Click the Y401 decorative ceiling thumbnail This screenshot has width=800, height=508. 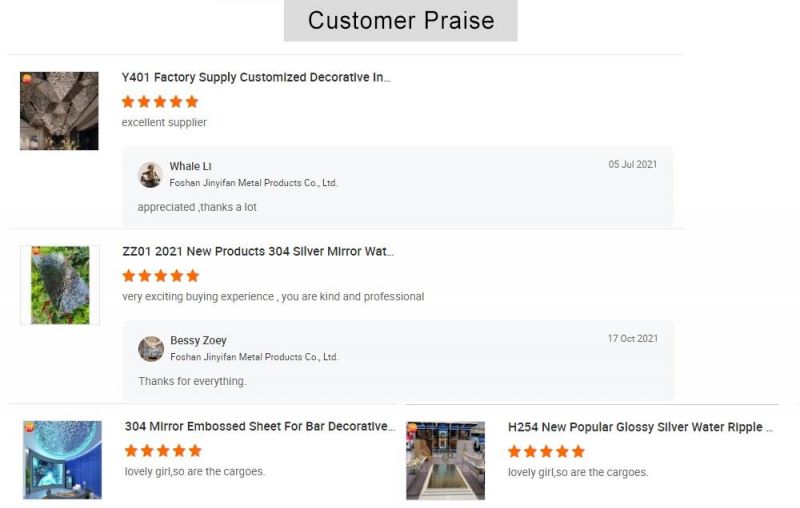click(59, 111)
